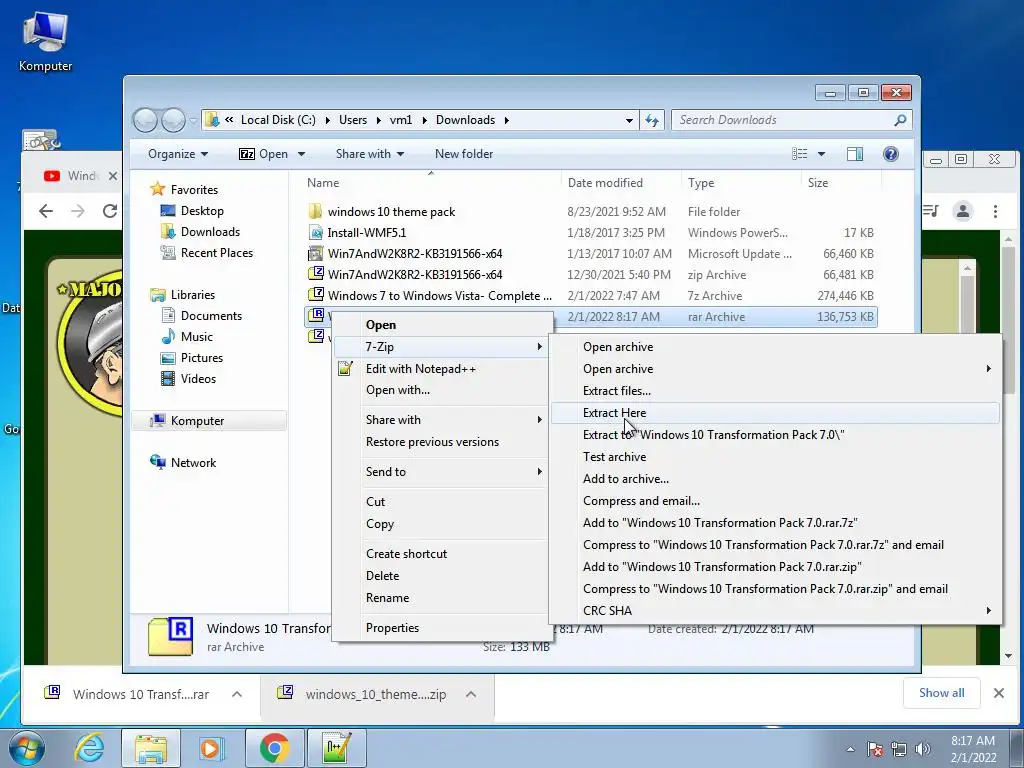Select windows 10 theme pack folder

[391, 212]
